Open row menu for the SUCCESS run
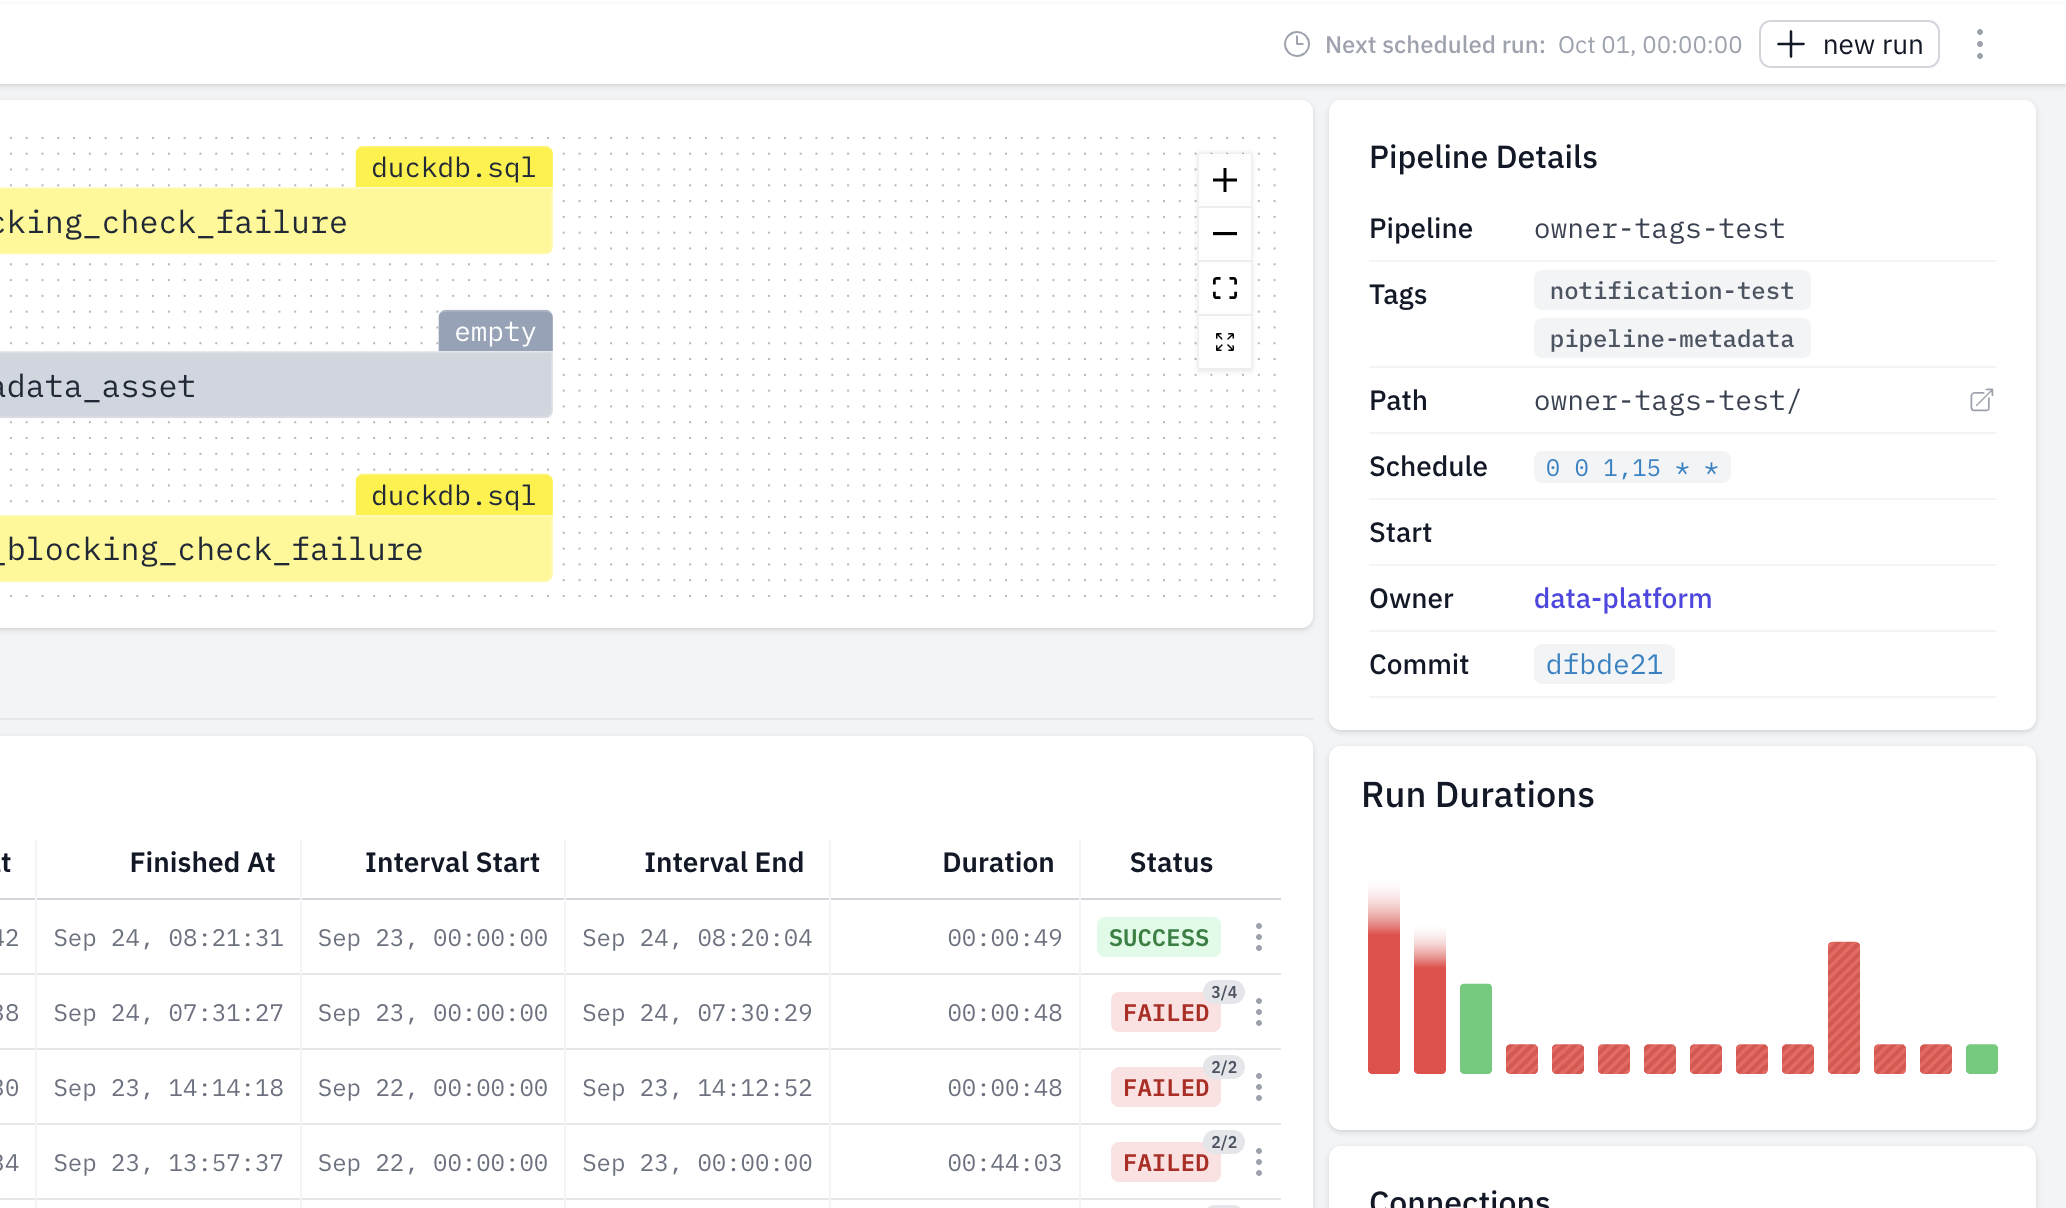 point(1259,937)
